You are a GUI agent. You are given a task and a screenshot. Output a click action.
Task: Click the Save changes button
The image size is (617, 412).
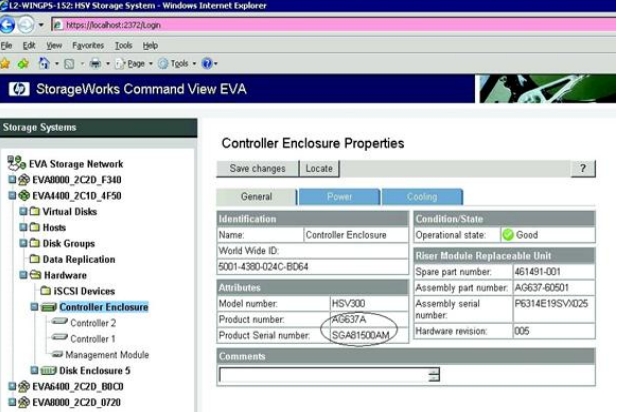coord(257,168)
